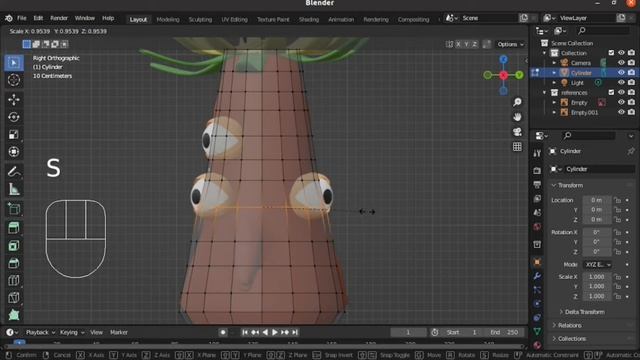Jump to the end frame button
The width and height of the screenshot is (640, 360).
coord(295,332)
